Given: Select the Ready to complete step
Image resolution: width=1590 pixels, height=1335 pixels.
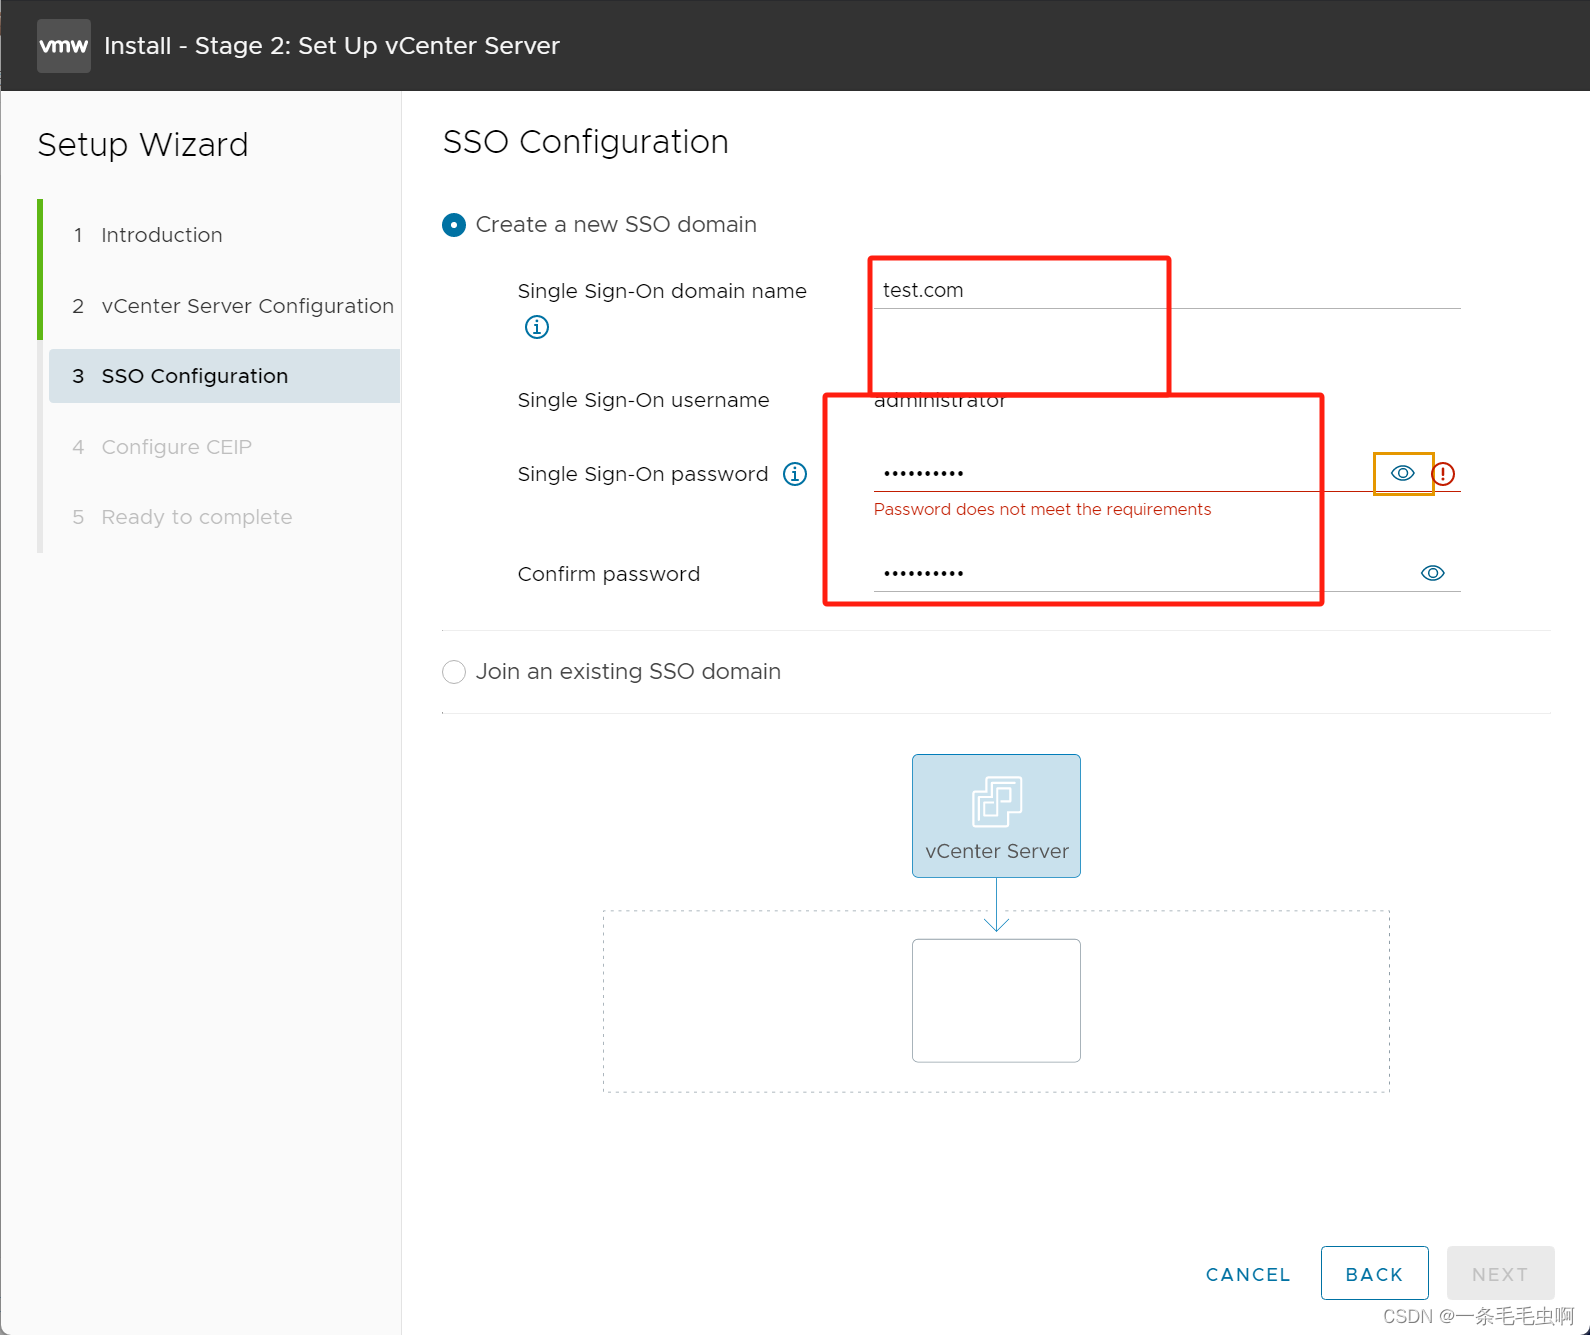Looking at the screenshot, I should tap(197, 517).
